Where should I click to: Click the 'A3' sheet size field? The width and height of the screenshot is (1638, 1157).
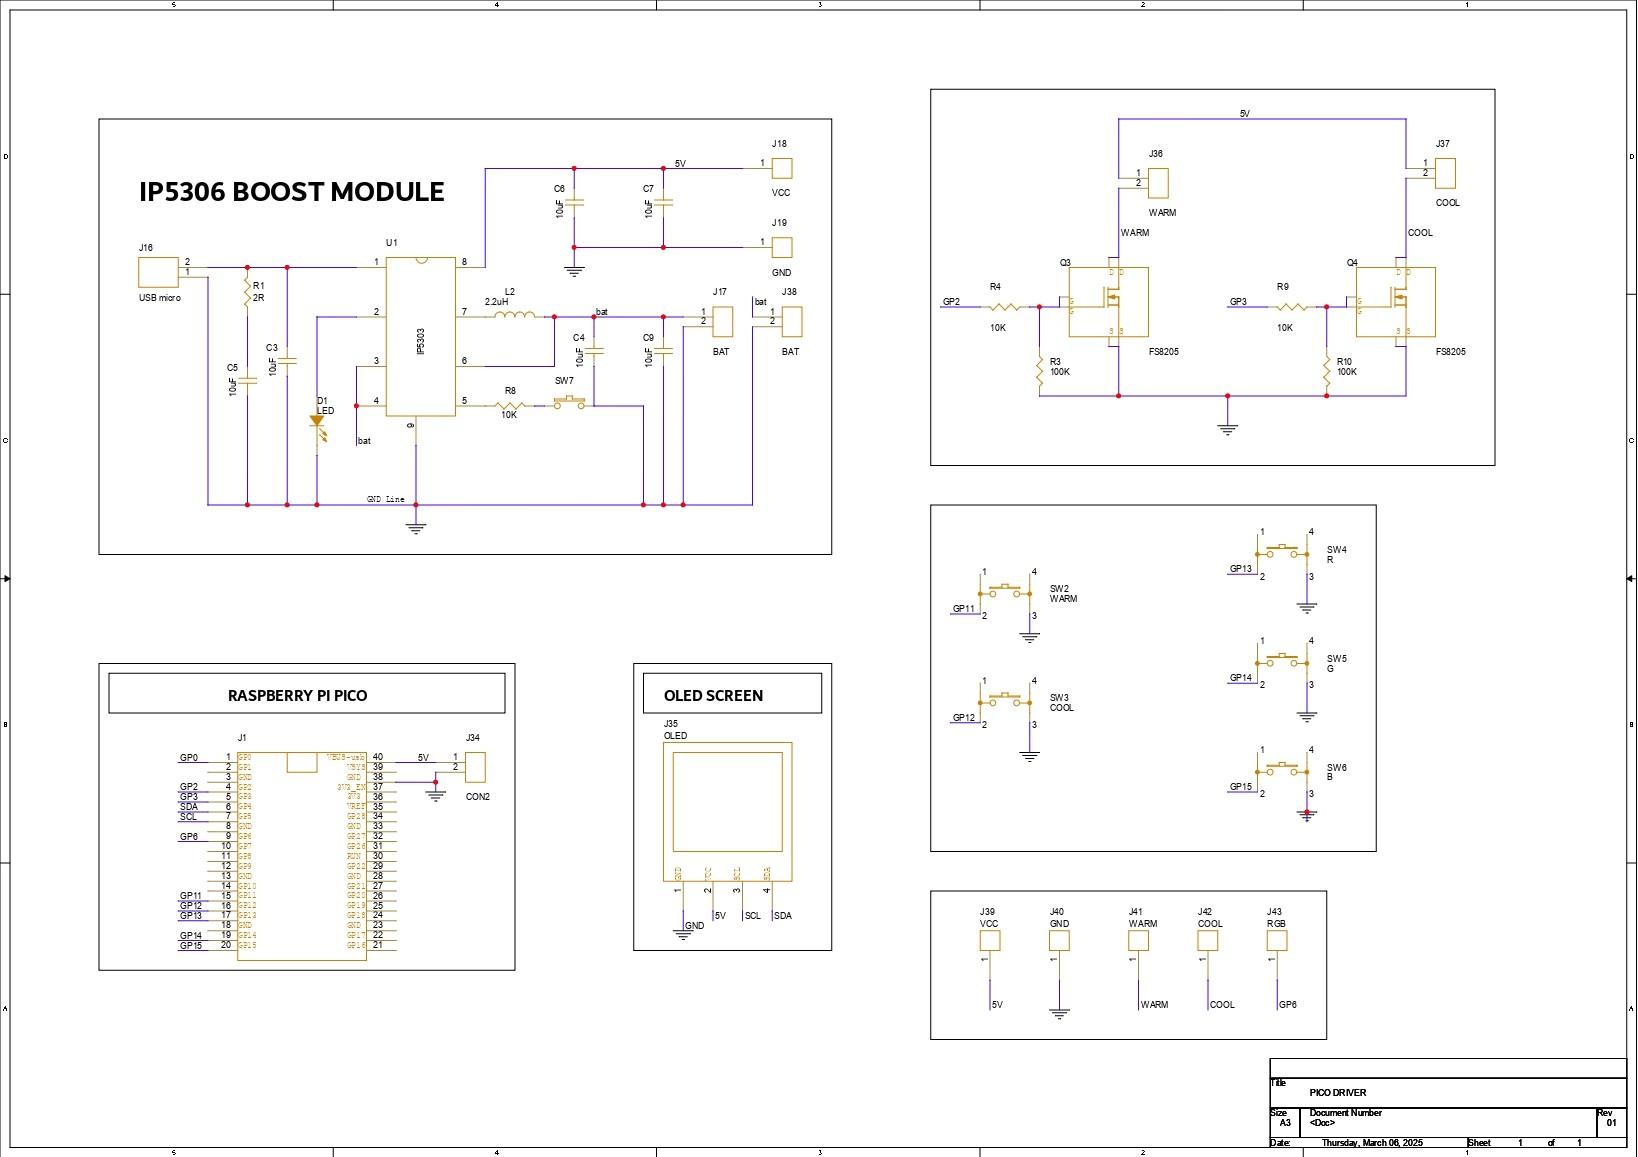pyautogui.click(x=1285, y=1123)
